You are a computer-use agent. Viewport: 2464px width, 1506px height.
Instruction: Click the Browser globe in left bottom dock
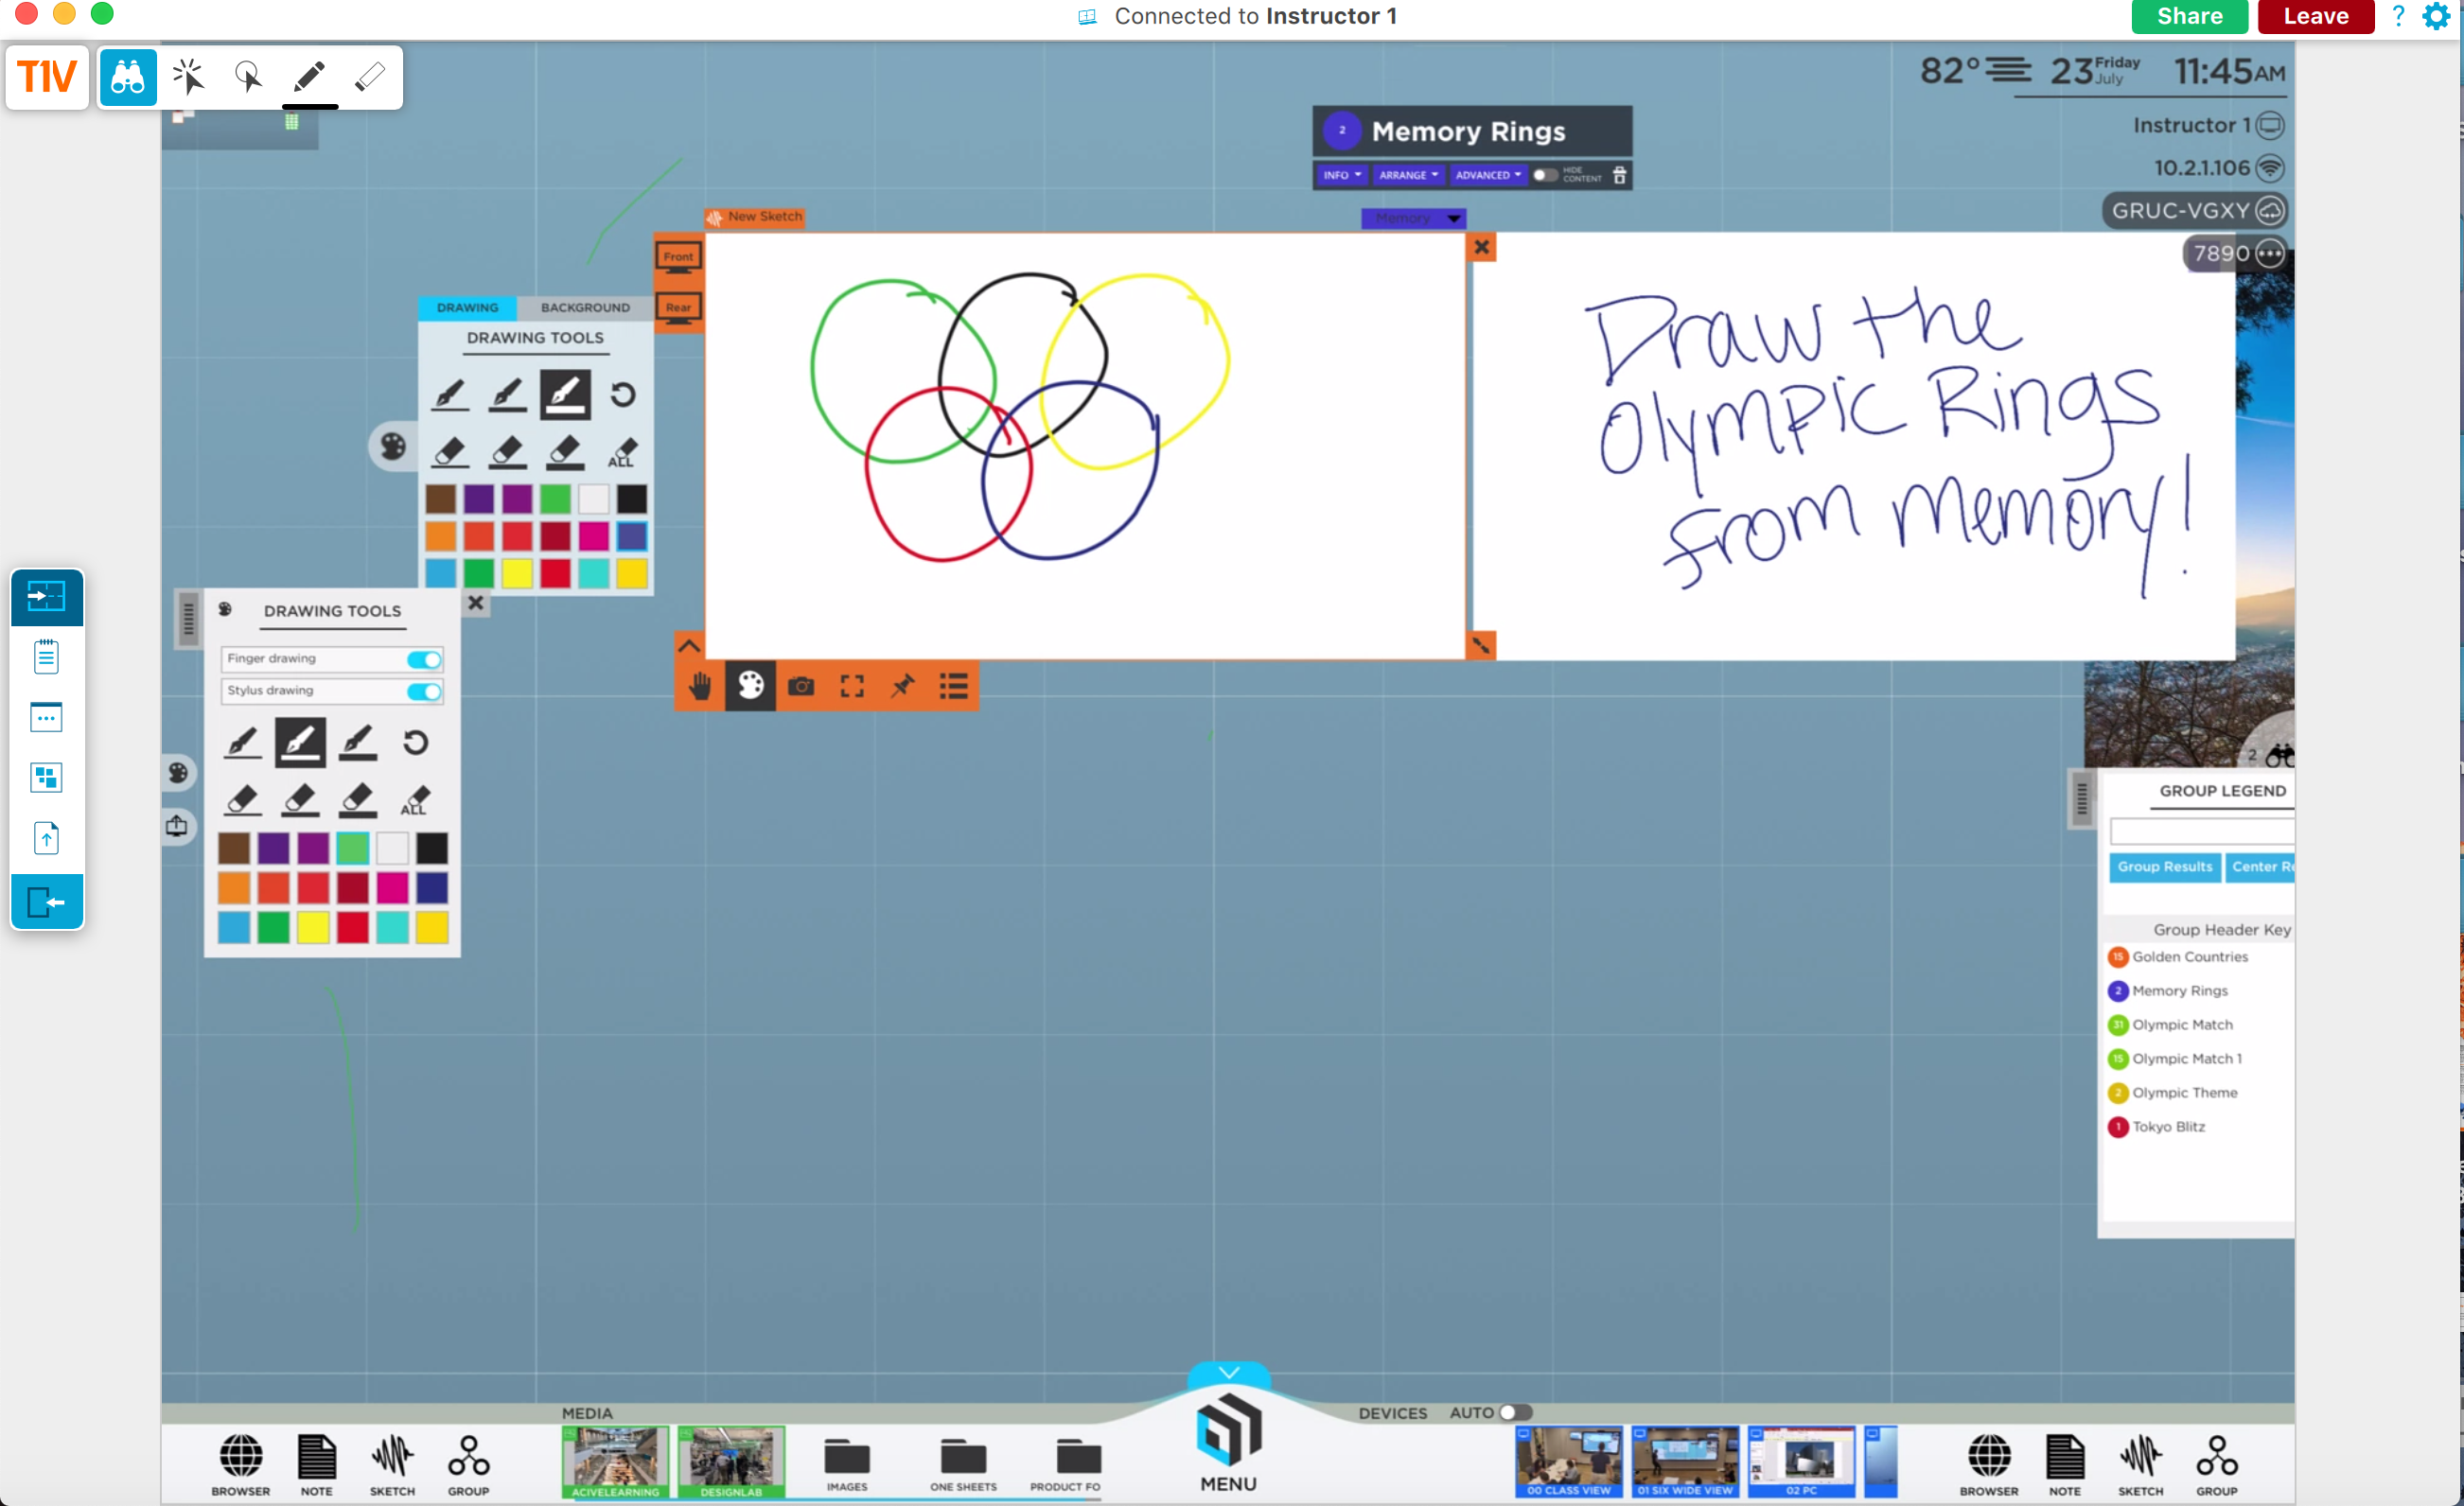pos(241,1465)
